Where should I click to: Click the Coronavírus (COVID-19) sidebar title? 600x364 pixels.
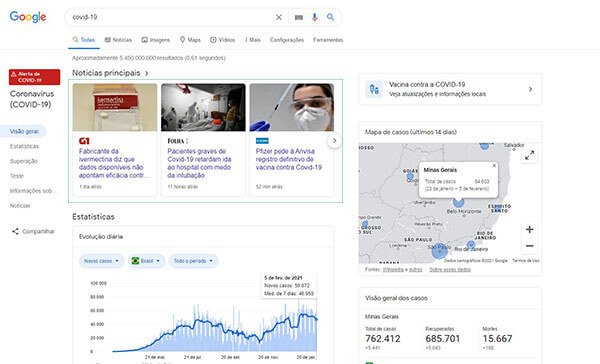[32, 99]
